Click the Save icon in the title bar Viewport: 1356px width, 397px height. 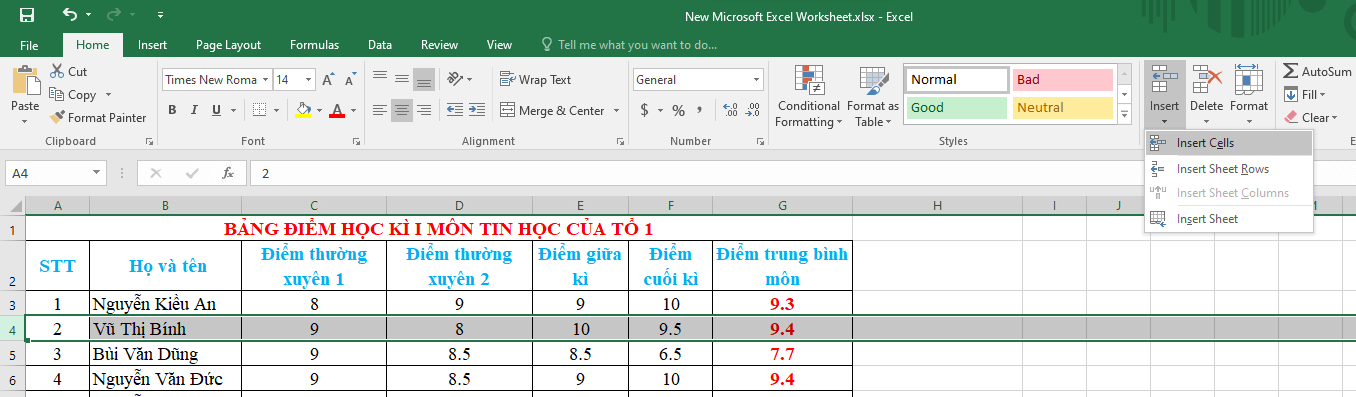tap(27, 15)
